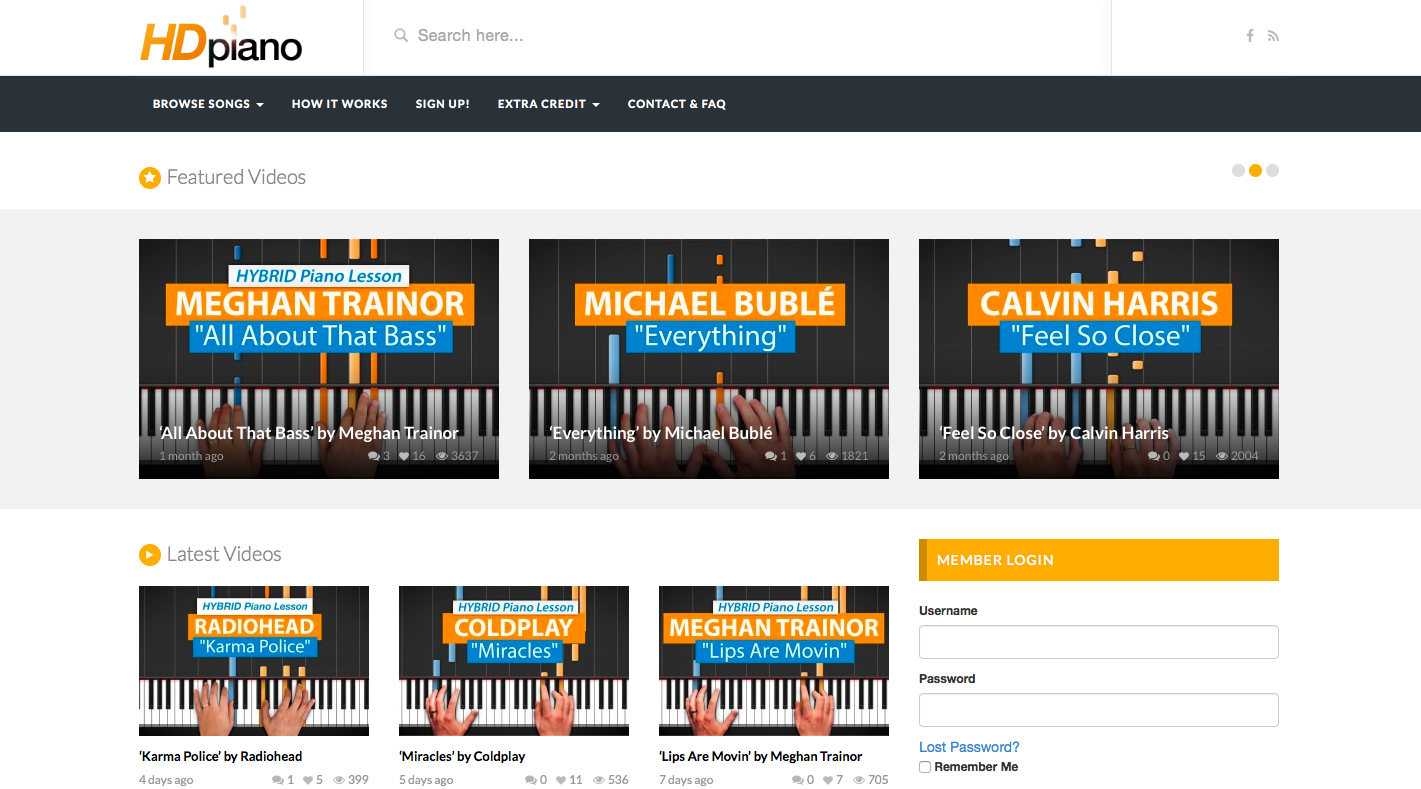Open ''Lips Are Movin' by Meghan Trainor' link
The width and height of the screenshot is (1421, 789).
click(x=761, y=756)
